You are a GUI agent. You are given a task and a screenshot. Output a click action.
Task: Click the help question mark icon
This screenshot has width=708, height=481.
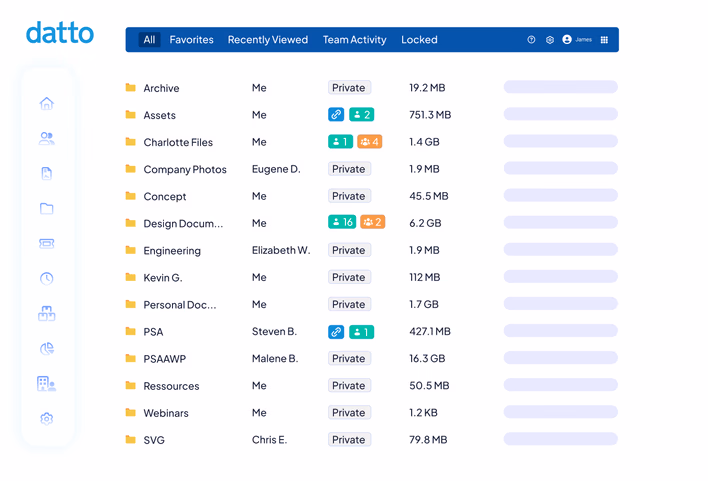tap(531, 40)
